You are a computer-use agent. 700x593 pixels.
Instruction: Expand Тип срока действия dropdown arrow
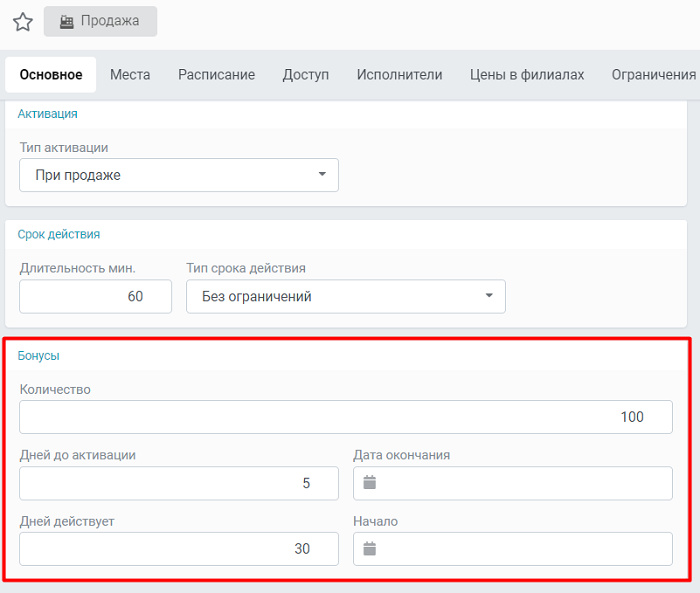[489, 296]
